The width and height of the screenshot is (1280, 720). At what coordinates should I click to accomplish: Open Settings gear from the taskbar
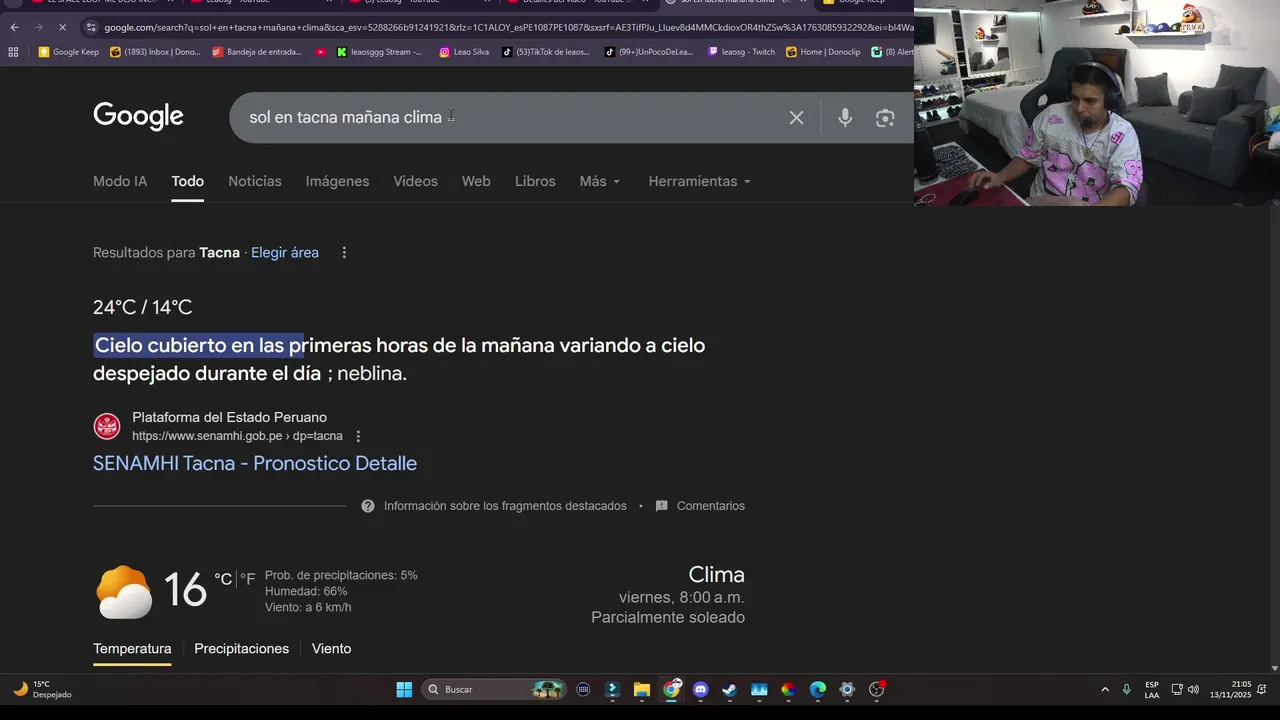[847, 689]
